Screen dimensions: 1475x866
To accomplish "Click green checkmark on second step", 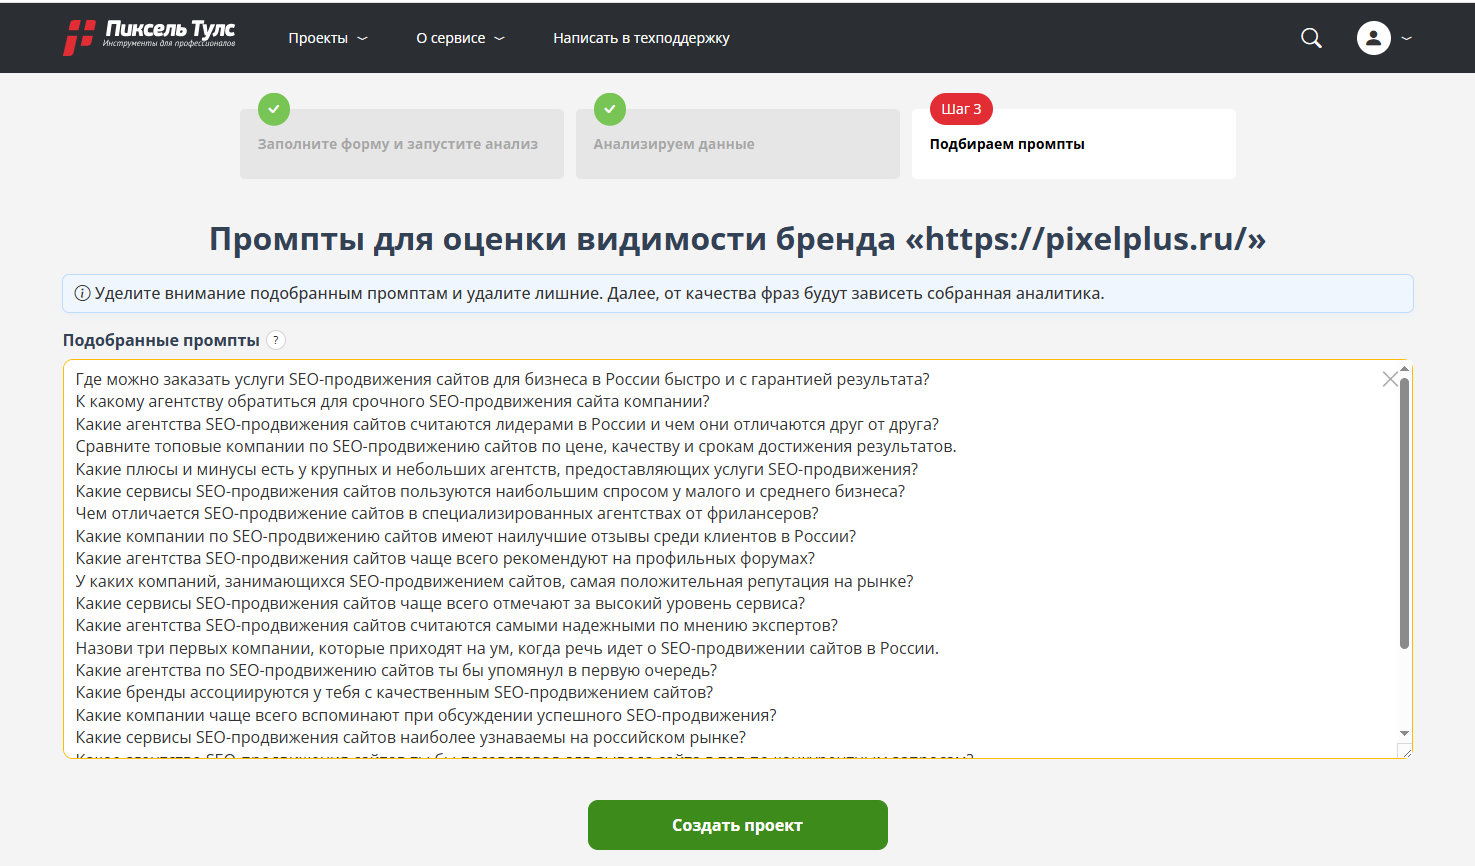I will coord(610,109).
